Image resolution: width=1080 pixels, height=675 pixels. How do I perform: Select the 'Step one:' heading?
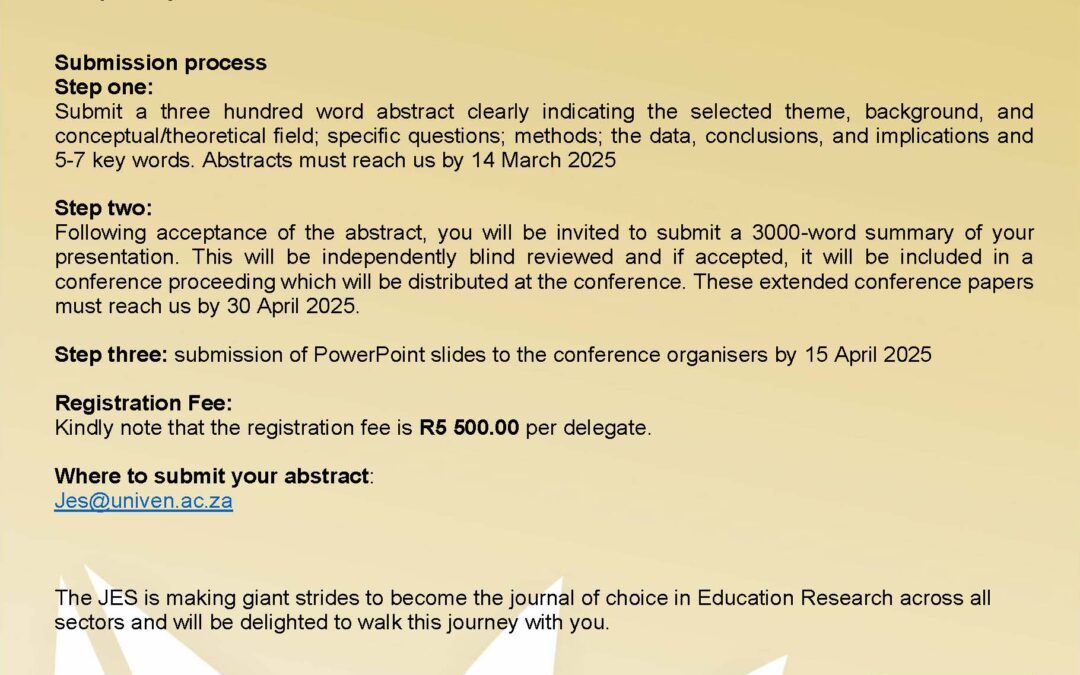pos(104,87)
